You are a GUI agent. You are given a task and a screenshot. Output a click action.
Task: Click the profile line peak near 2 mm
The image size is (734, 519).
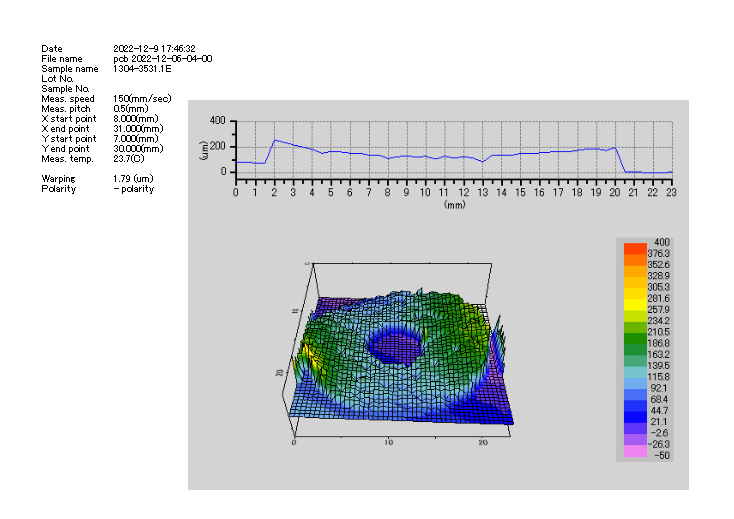tap(274, 141)
